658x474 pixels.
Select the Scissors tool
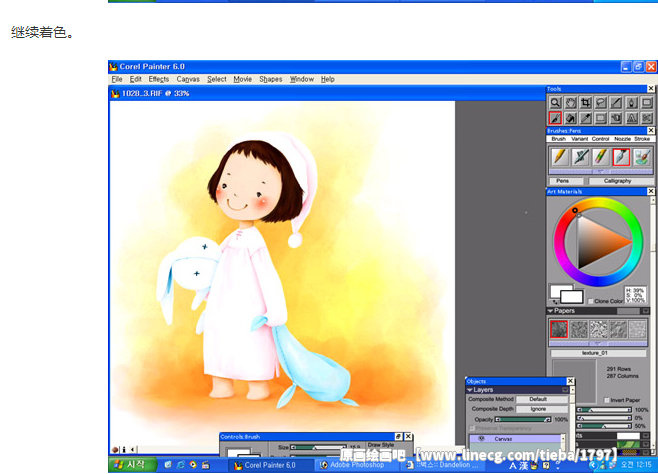(x=647, y=118)
